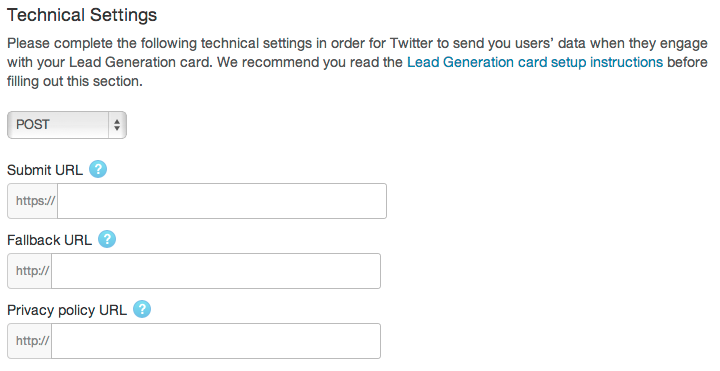Focus the Fallback URL input field
Viewport: 720px width, 371px height.
(216, 271)
